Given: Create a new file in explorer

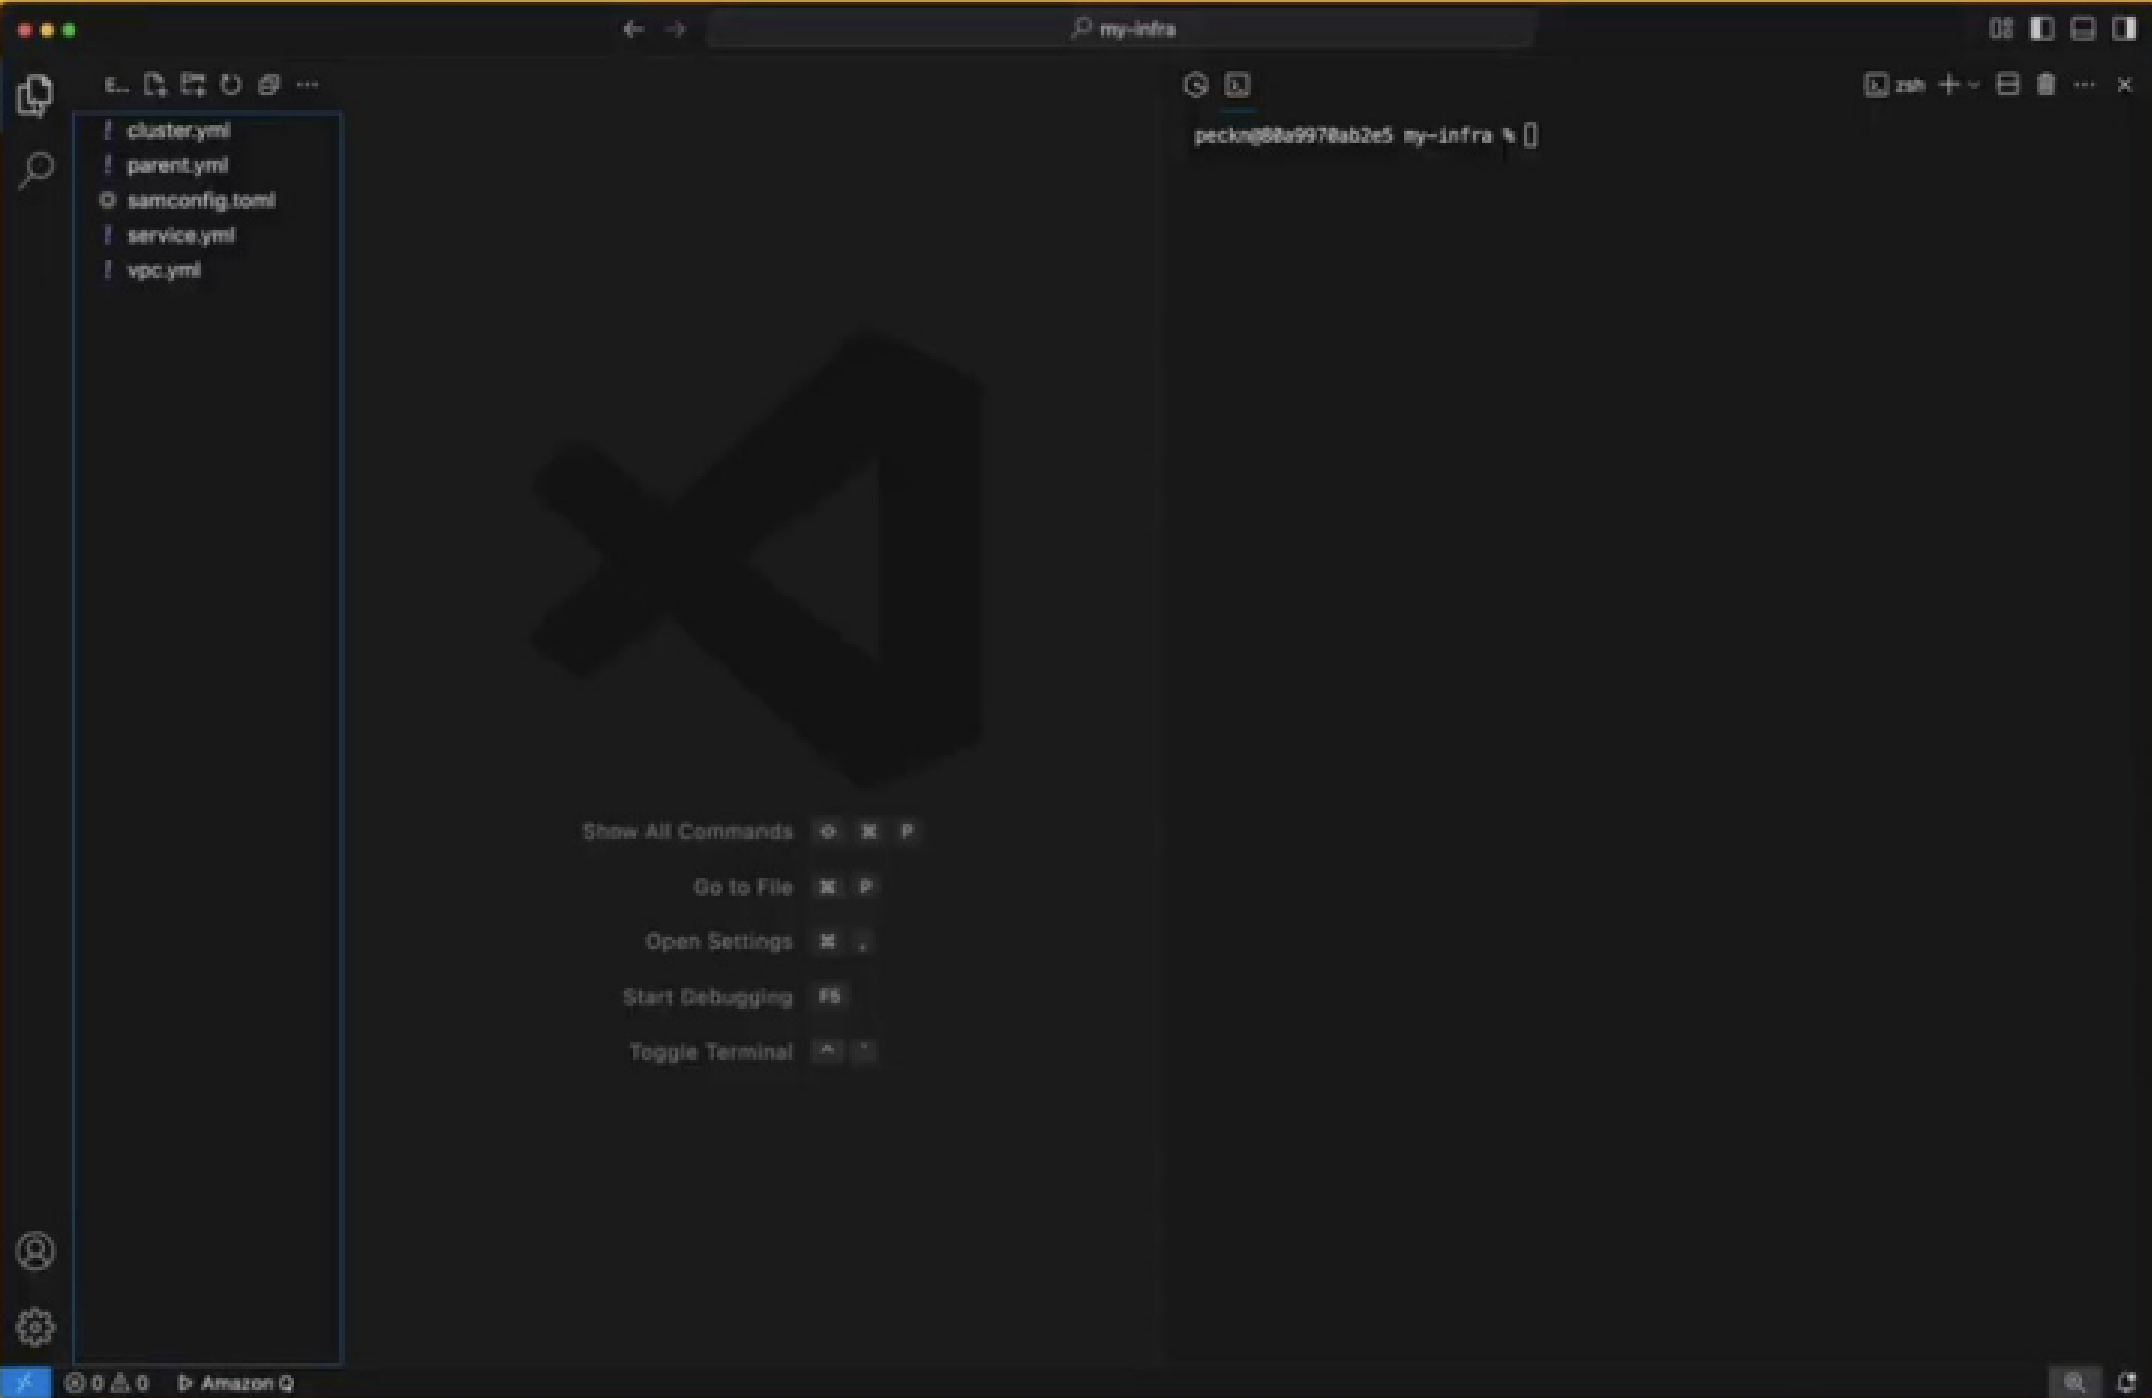Looking at the screenshot, I should point(155,85).
